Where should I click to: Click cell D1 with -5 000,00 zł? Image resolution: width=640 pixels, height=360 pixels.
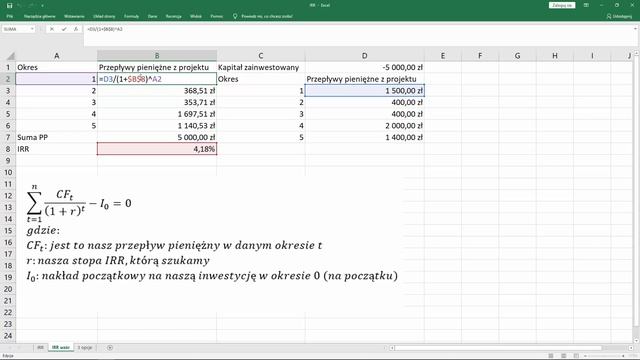click(364, 67)
